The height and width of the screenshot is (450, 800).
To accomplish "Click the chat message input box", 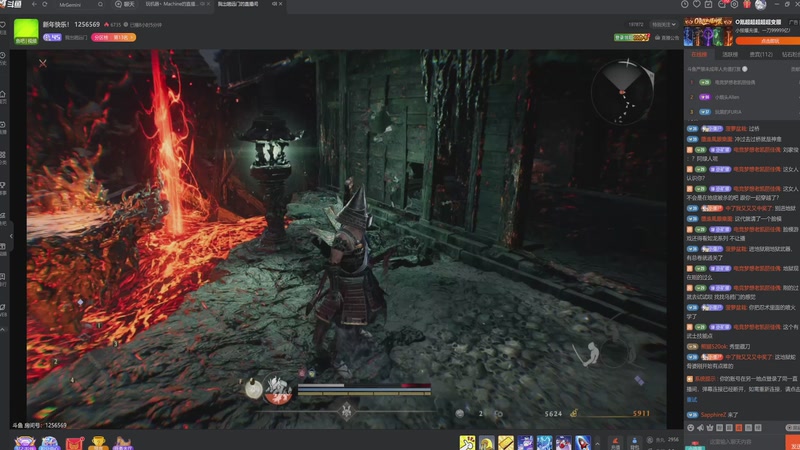I will [x=744, y=442].
